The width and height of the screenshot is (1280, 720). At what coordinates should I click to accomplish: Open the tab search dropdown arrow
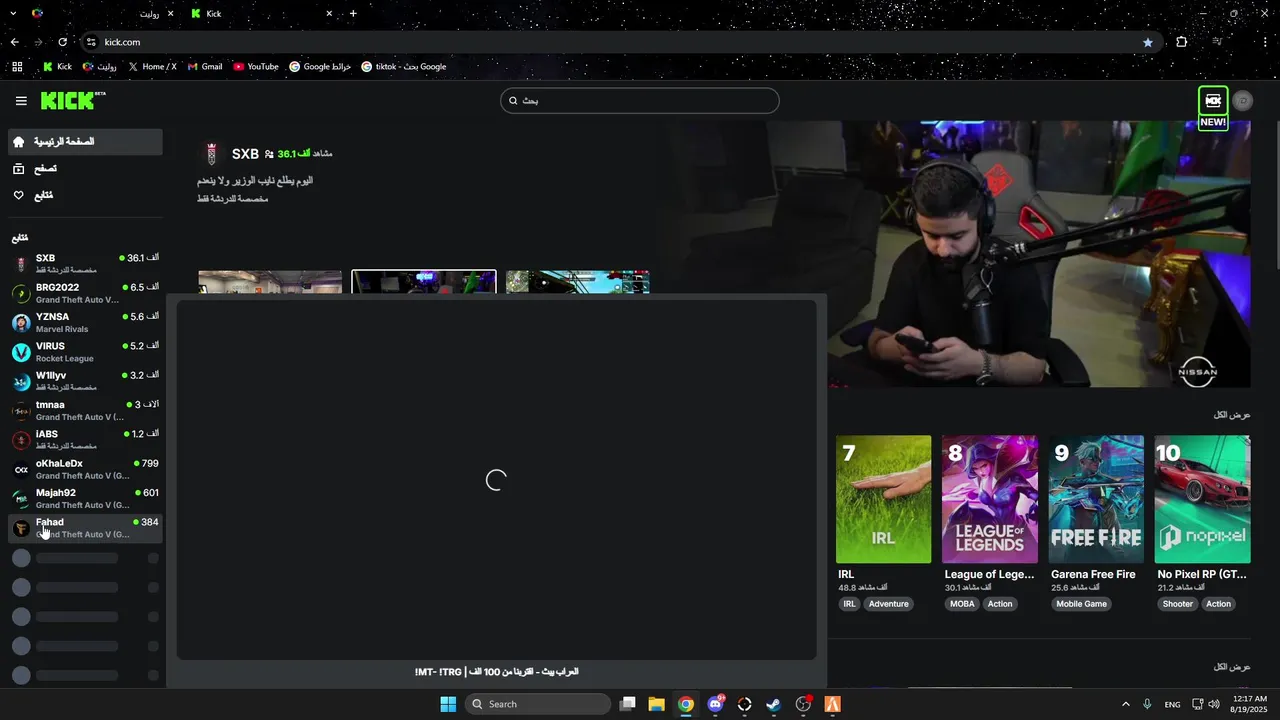13,14
